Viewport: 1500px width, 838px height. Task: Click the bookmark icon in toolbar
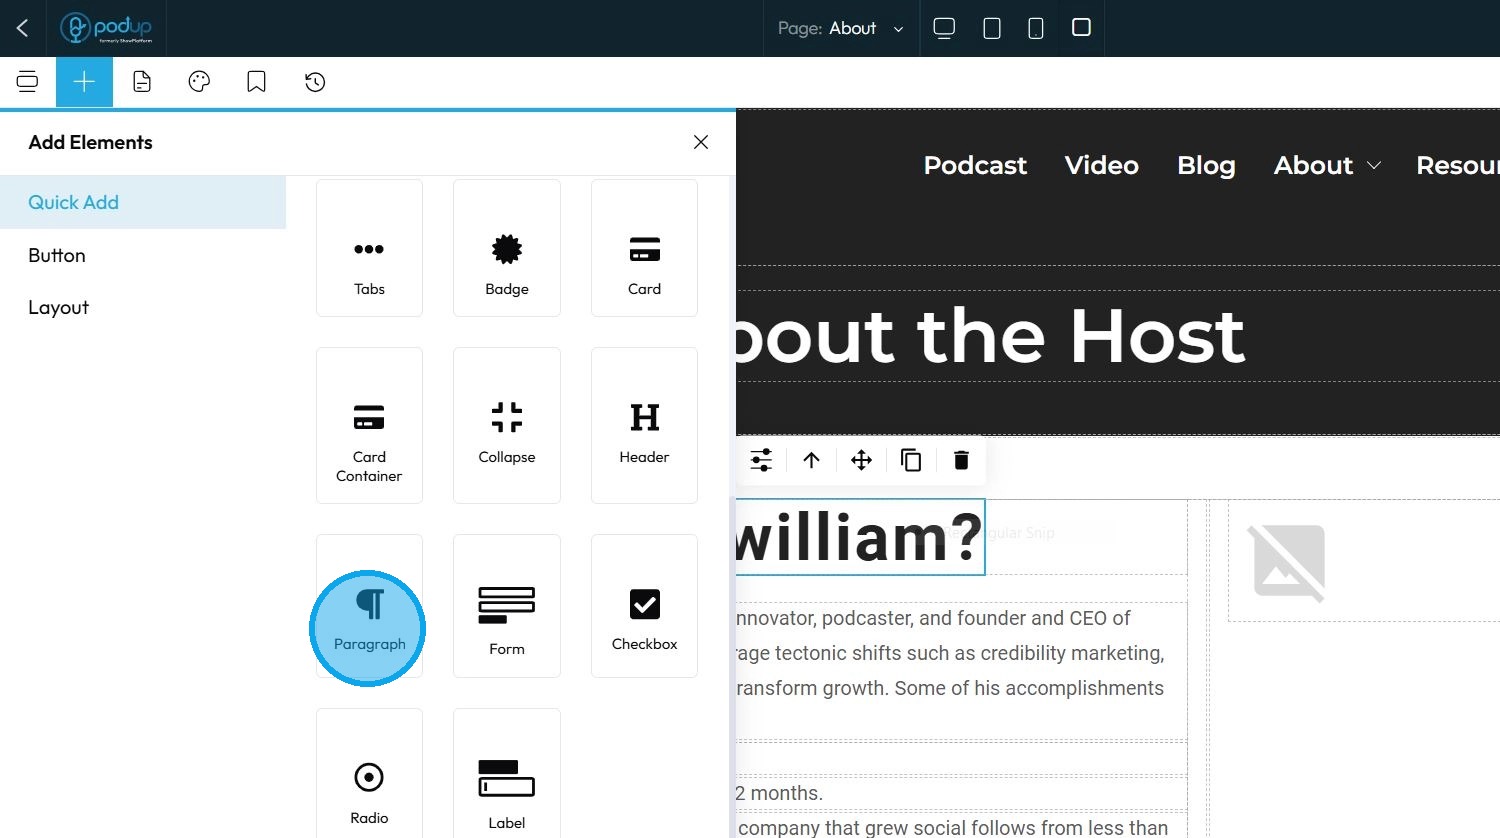256,82
